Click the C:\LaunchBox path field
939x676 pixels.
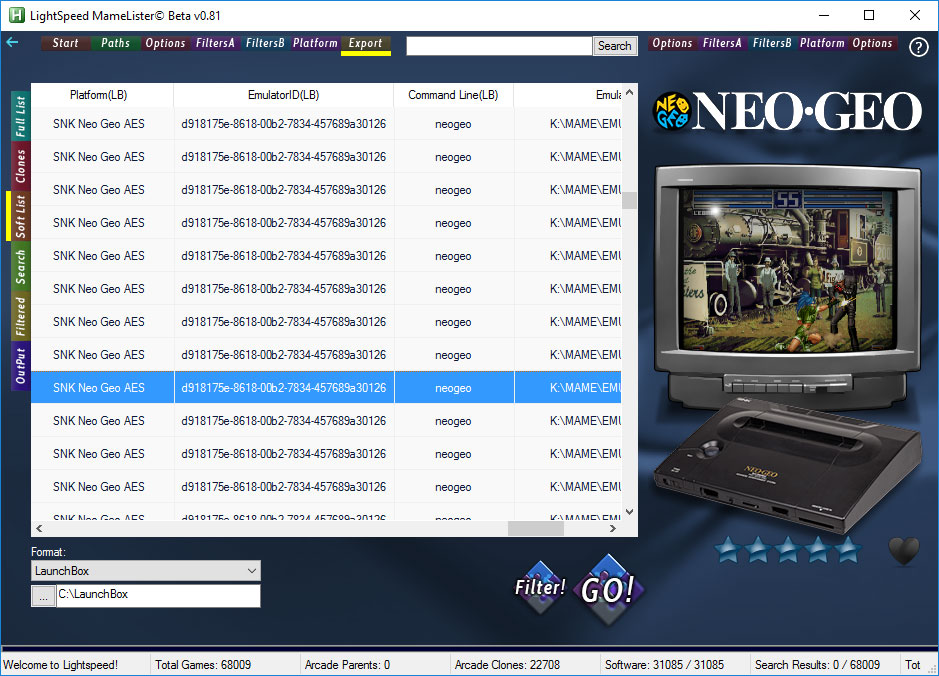(x=158, y=596)
